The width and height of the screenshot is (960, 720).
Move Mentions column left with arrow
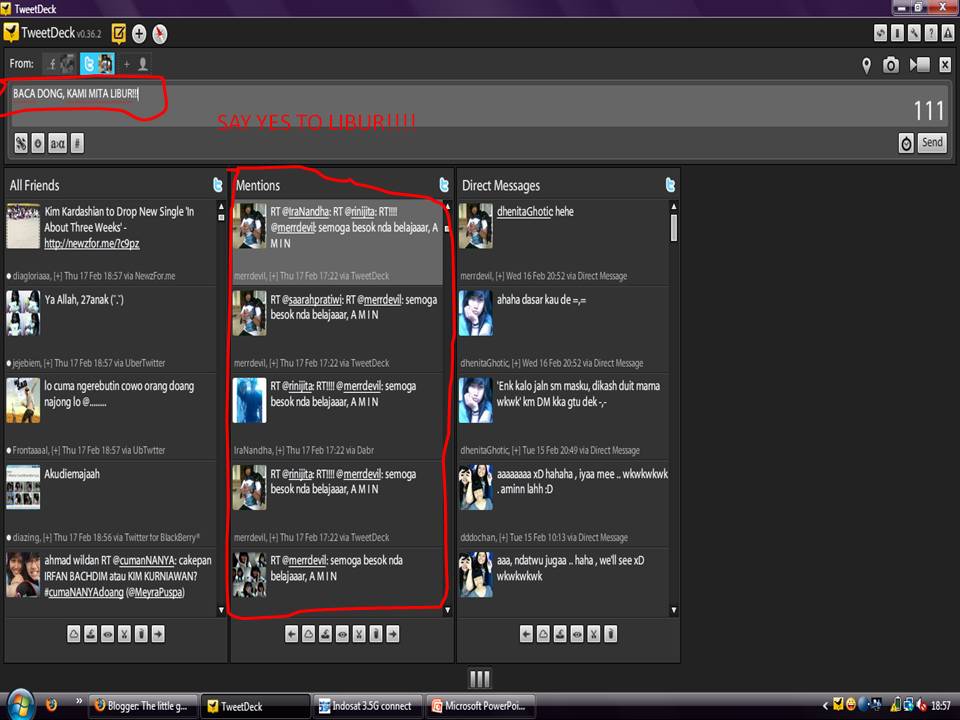291,634
